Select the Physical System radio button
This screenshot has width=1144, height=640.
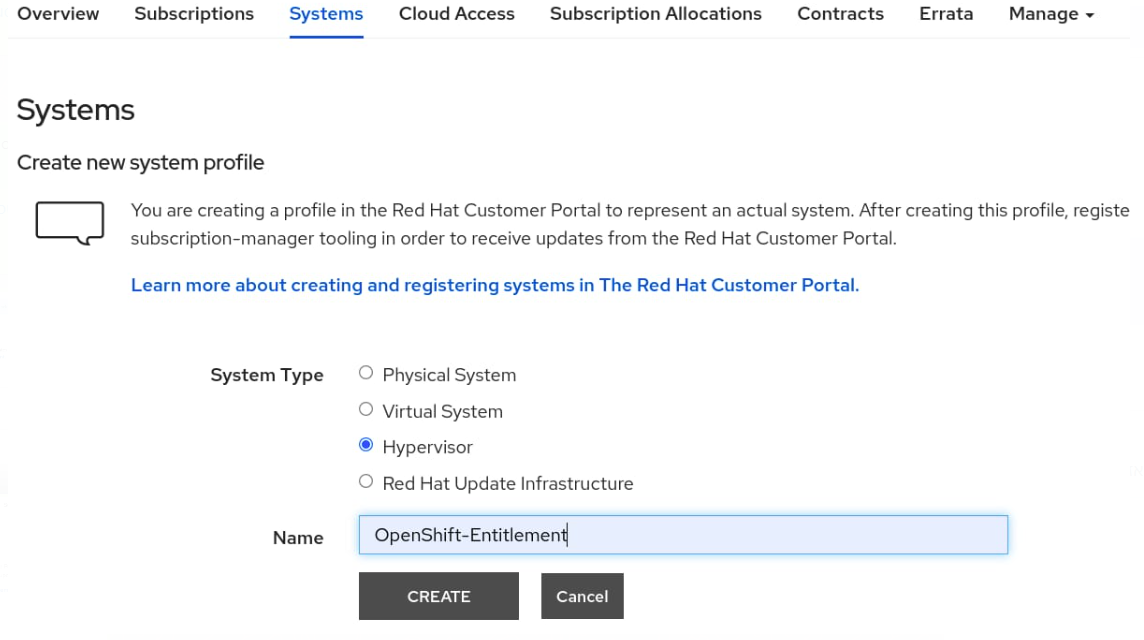click(x=366, y=374)
